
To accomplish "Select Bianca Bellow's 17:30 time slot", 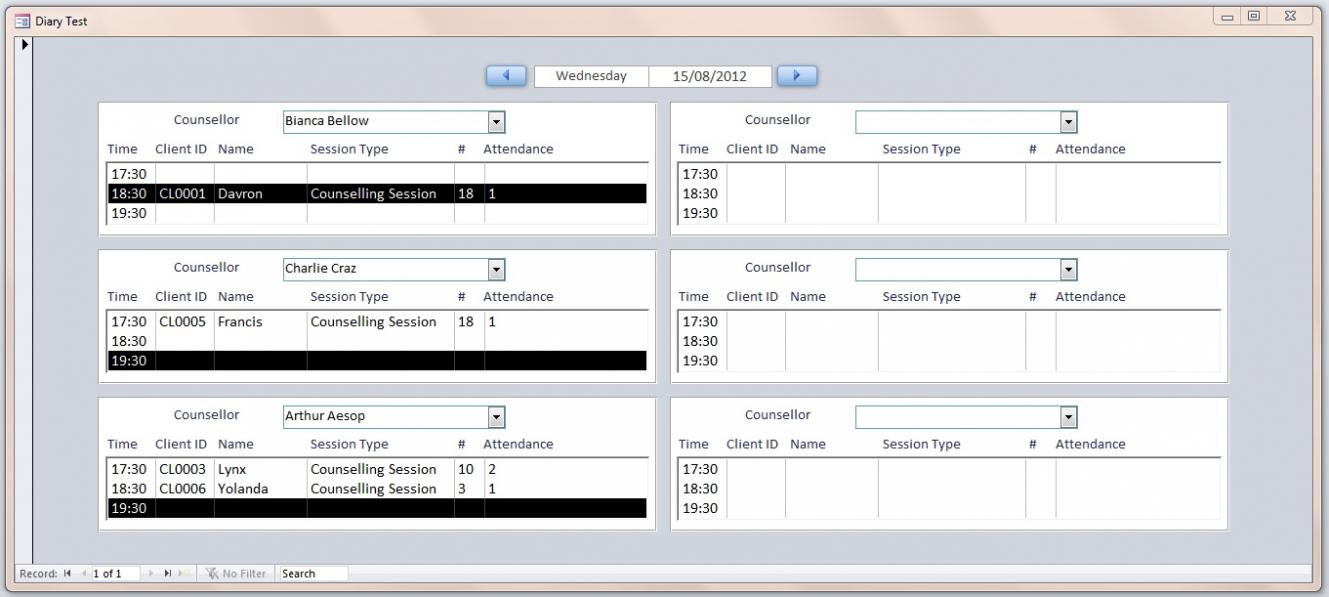I will pyautogui.click(x=377, y=174).
